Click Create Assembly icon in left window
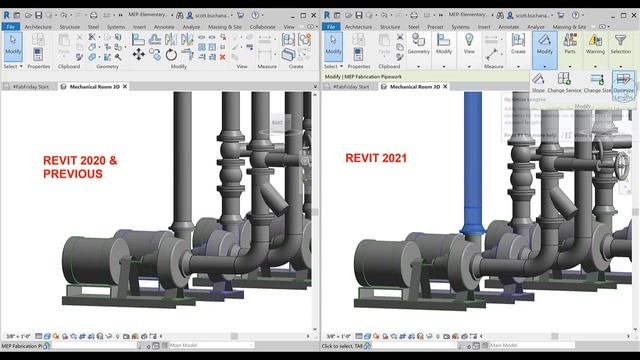Viewport: 640px width, 360px height. pos(288,40)
